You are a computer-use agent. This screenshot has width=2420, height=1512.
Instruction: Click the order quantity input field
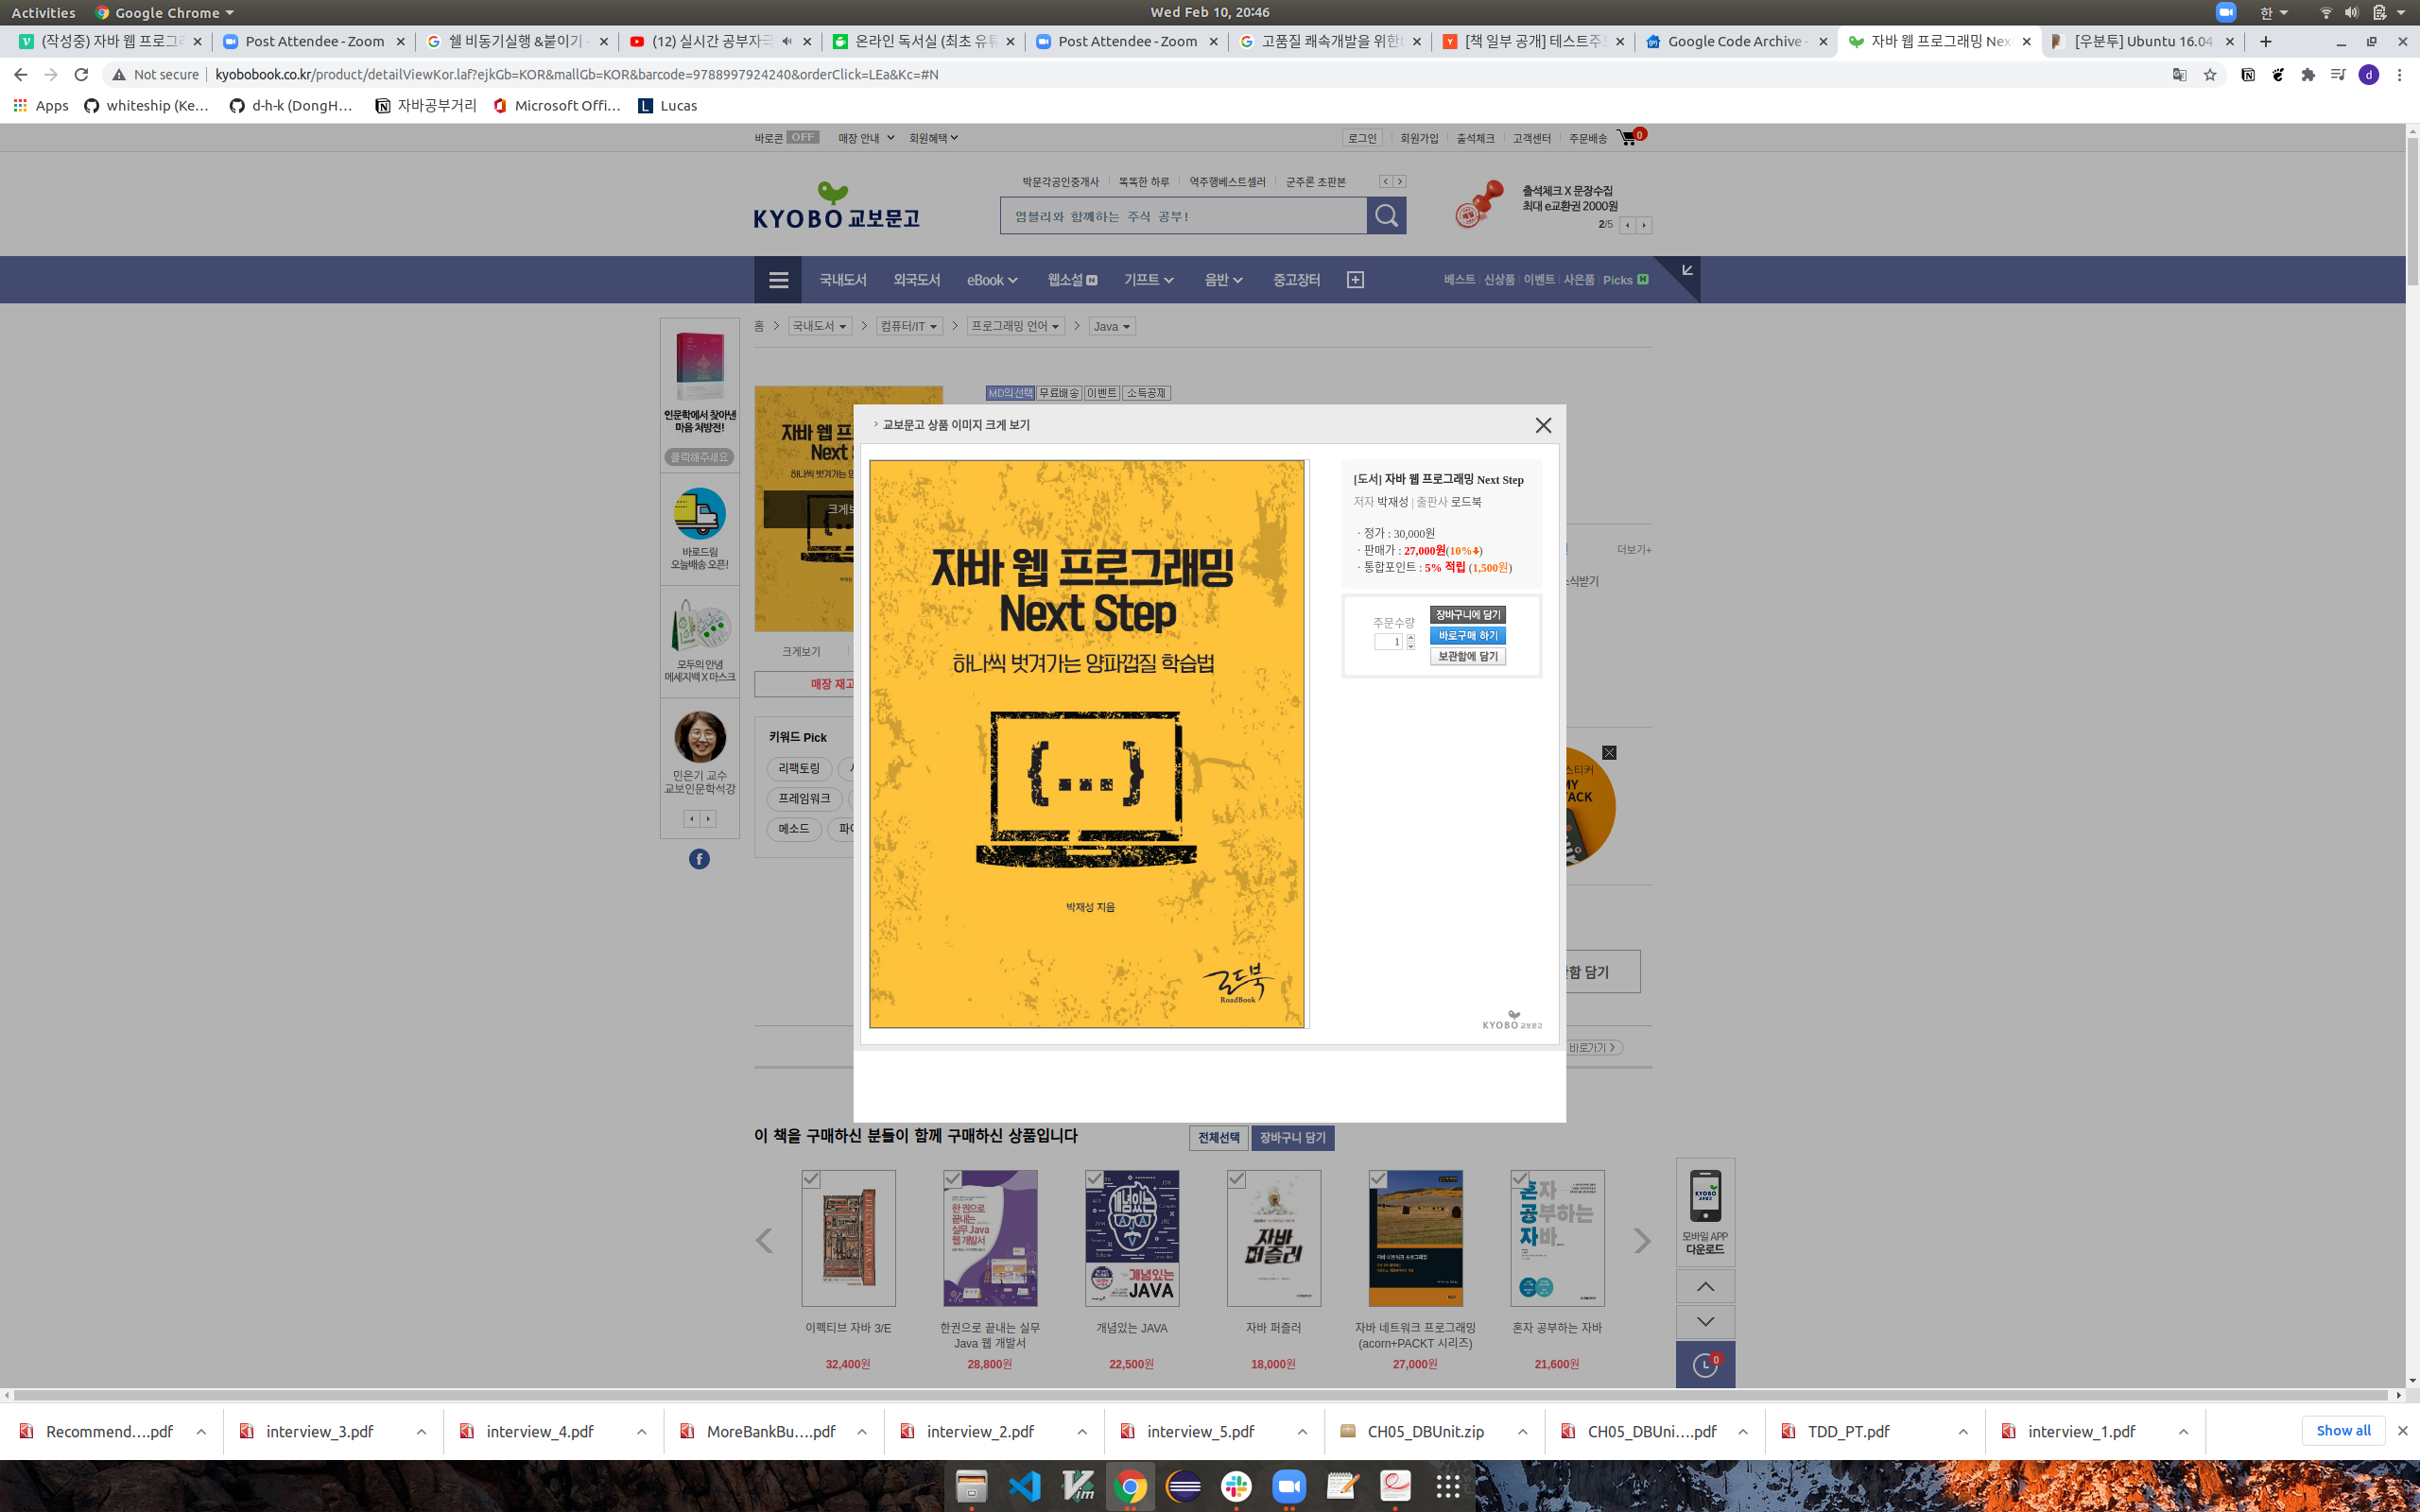coord(1388,642)
